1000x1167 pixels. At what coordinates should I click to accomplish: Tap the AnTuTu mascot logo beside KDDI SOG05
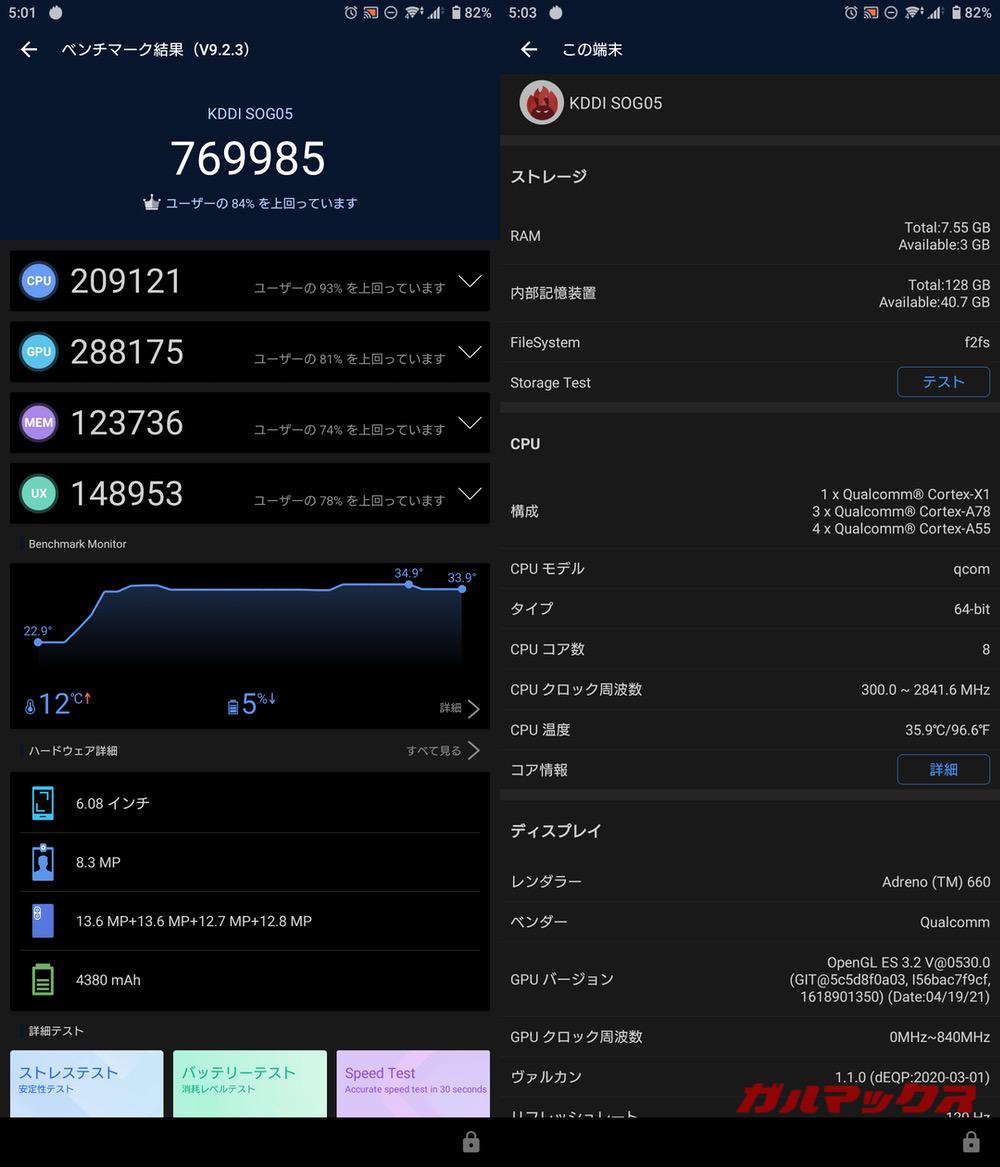tap(541, 103)
